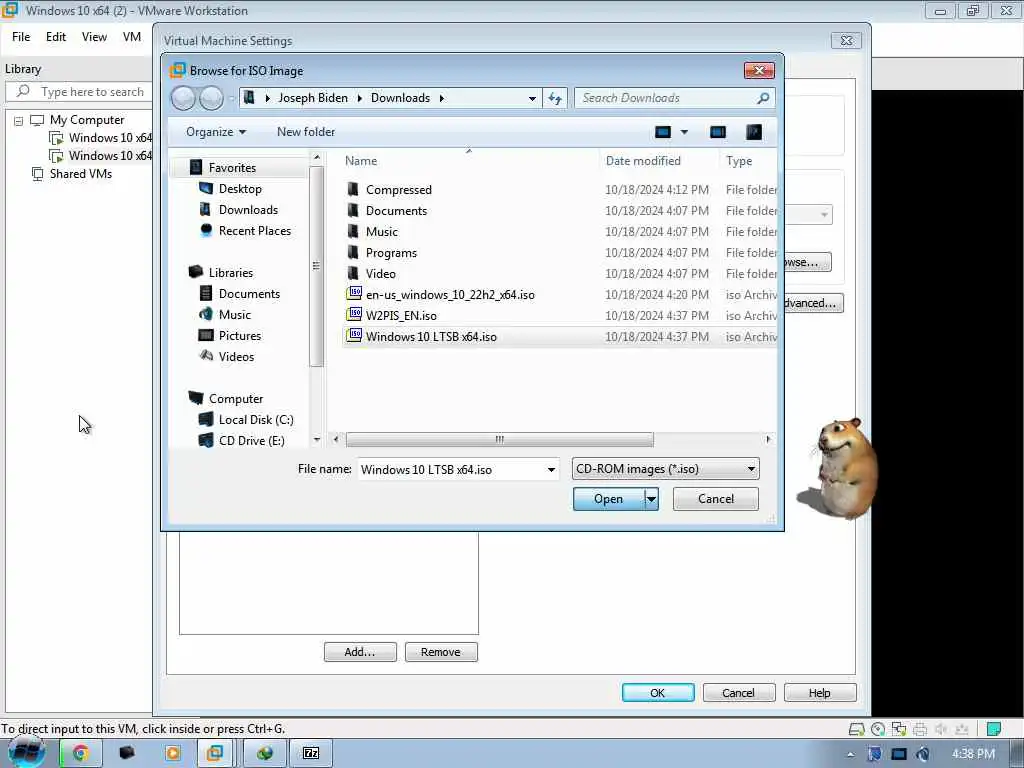Open the View menu in VMware
This screenshot has height=768, width=1024.
94,37
